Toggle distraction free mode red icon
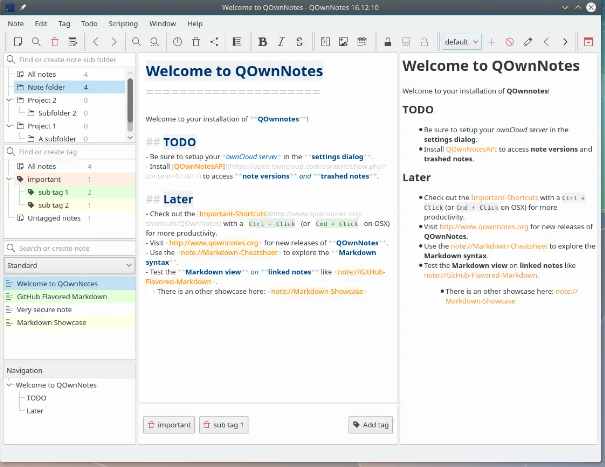 point(588,42)
